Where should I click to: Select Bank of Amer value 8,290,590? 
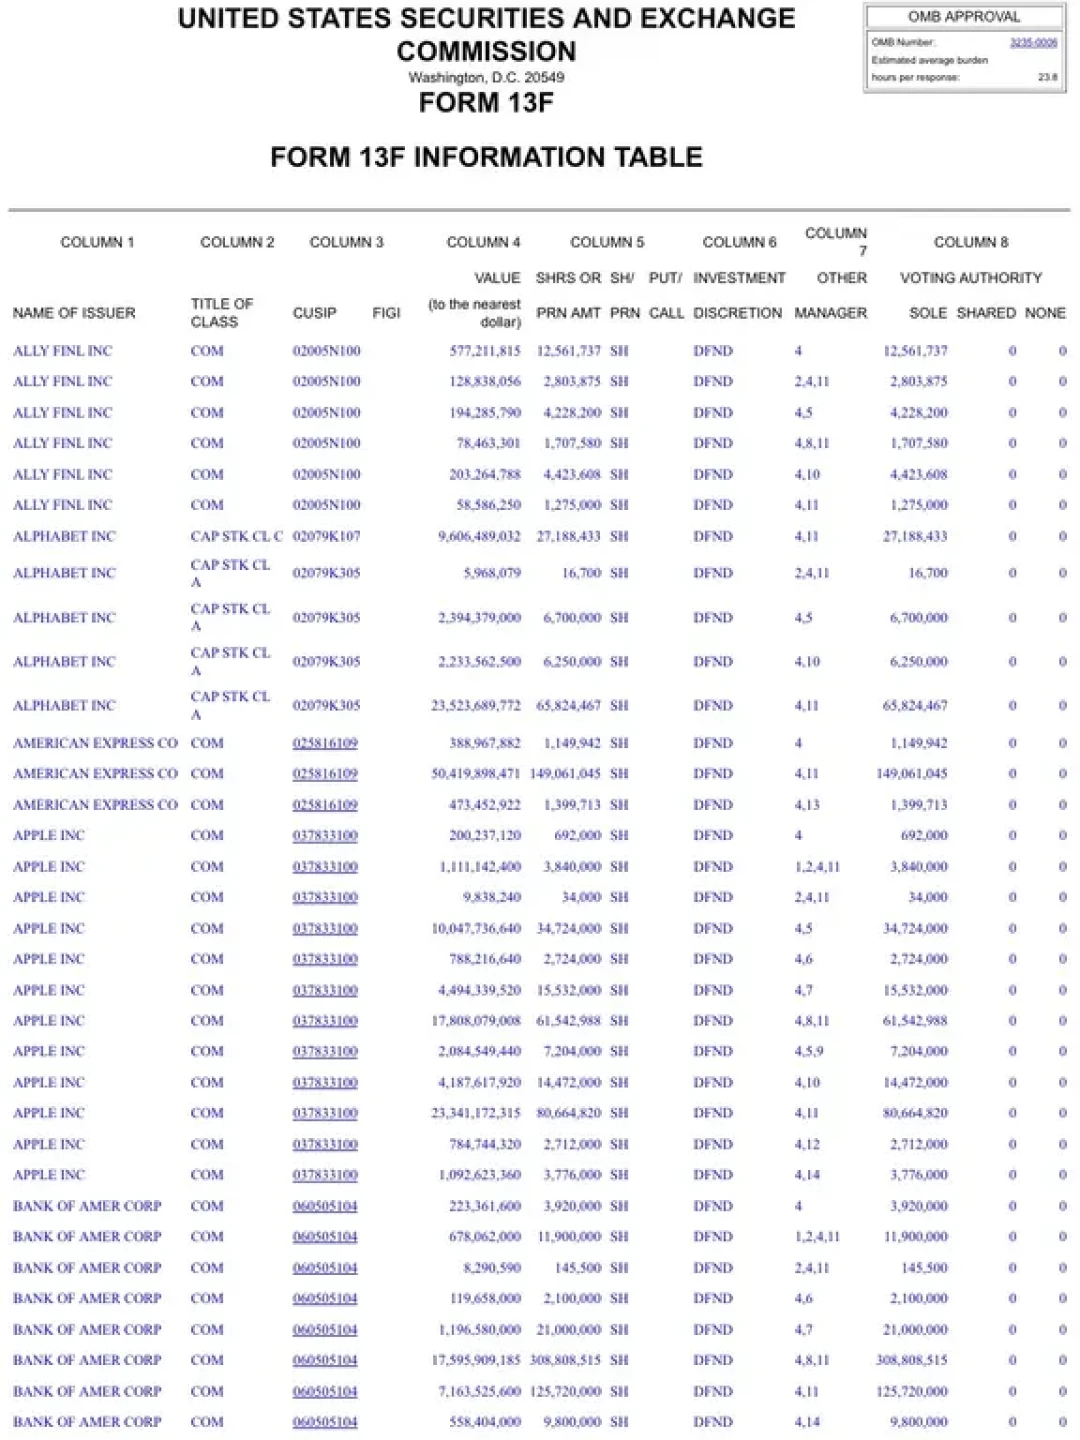pos(492,1268)
